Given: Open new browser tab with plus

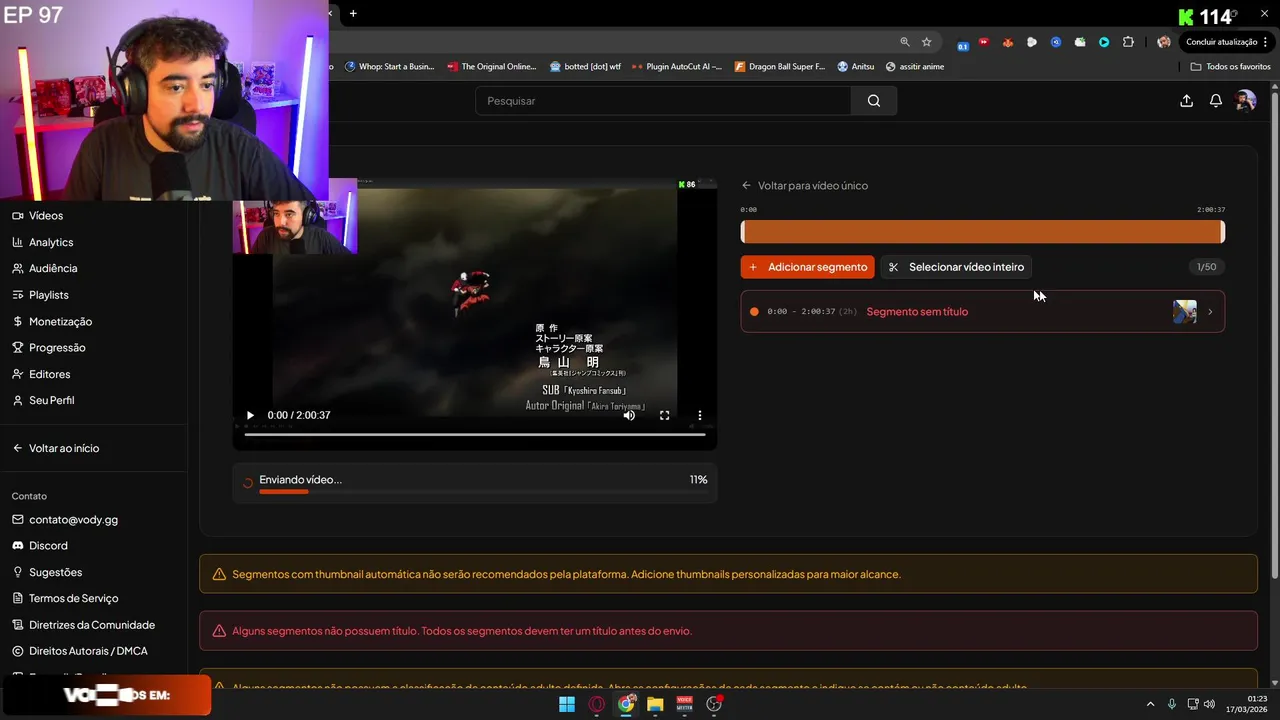Looking at the screenshot, I should point(353,13).
